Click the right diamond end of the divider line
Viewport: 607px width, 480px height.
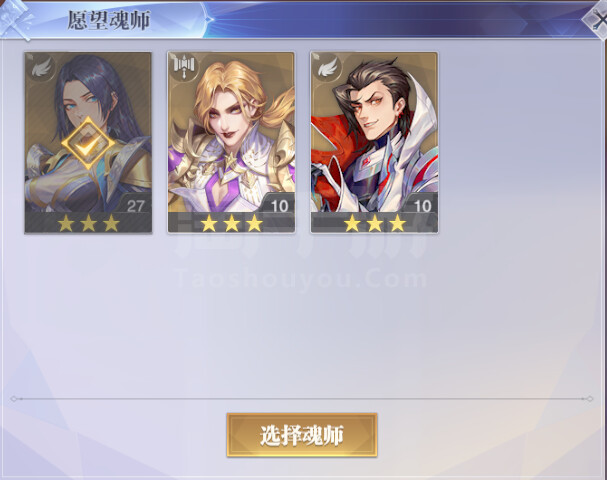(x=589, y=399)
